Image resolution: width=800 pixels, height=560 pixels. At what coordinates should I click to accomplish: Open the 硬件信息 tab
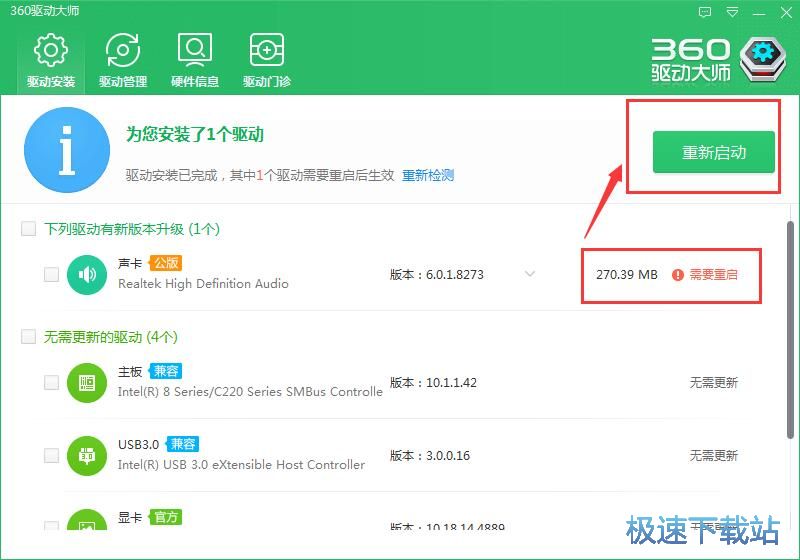195,60
